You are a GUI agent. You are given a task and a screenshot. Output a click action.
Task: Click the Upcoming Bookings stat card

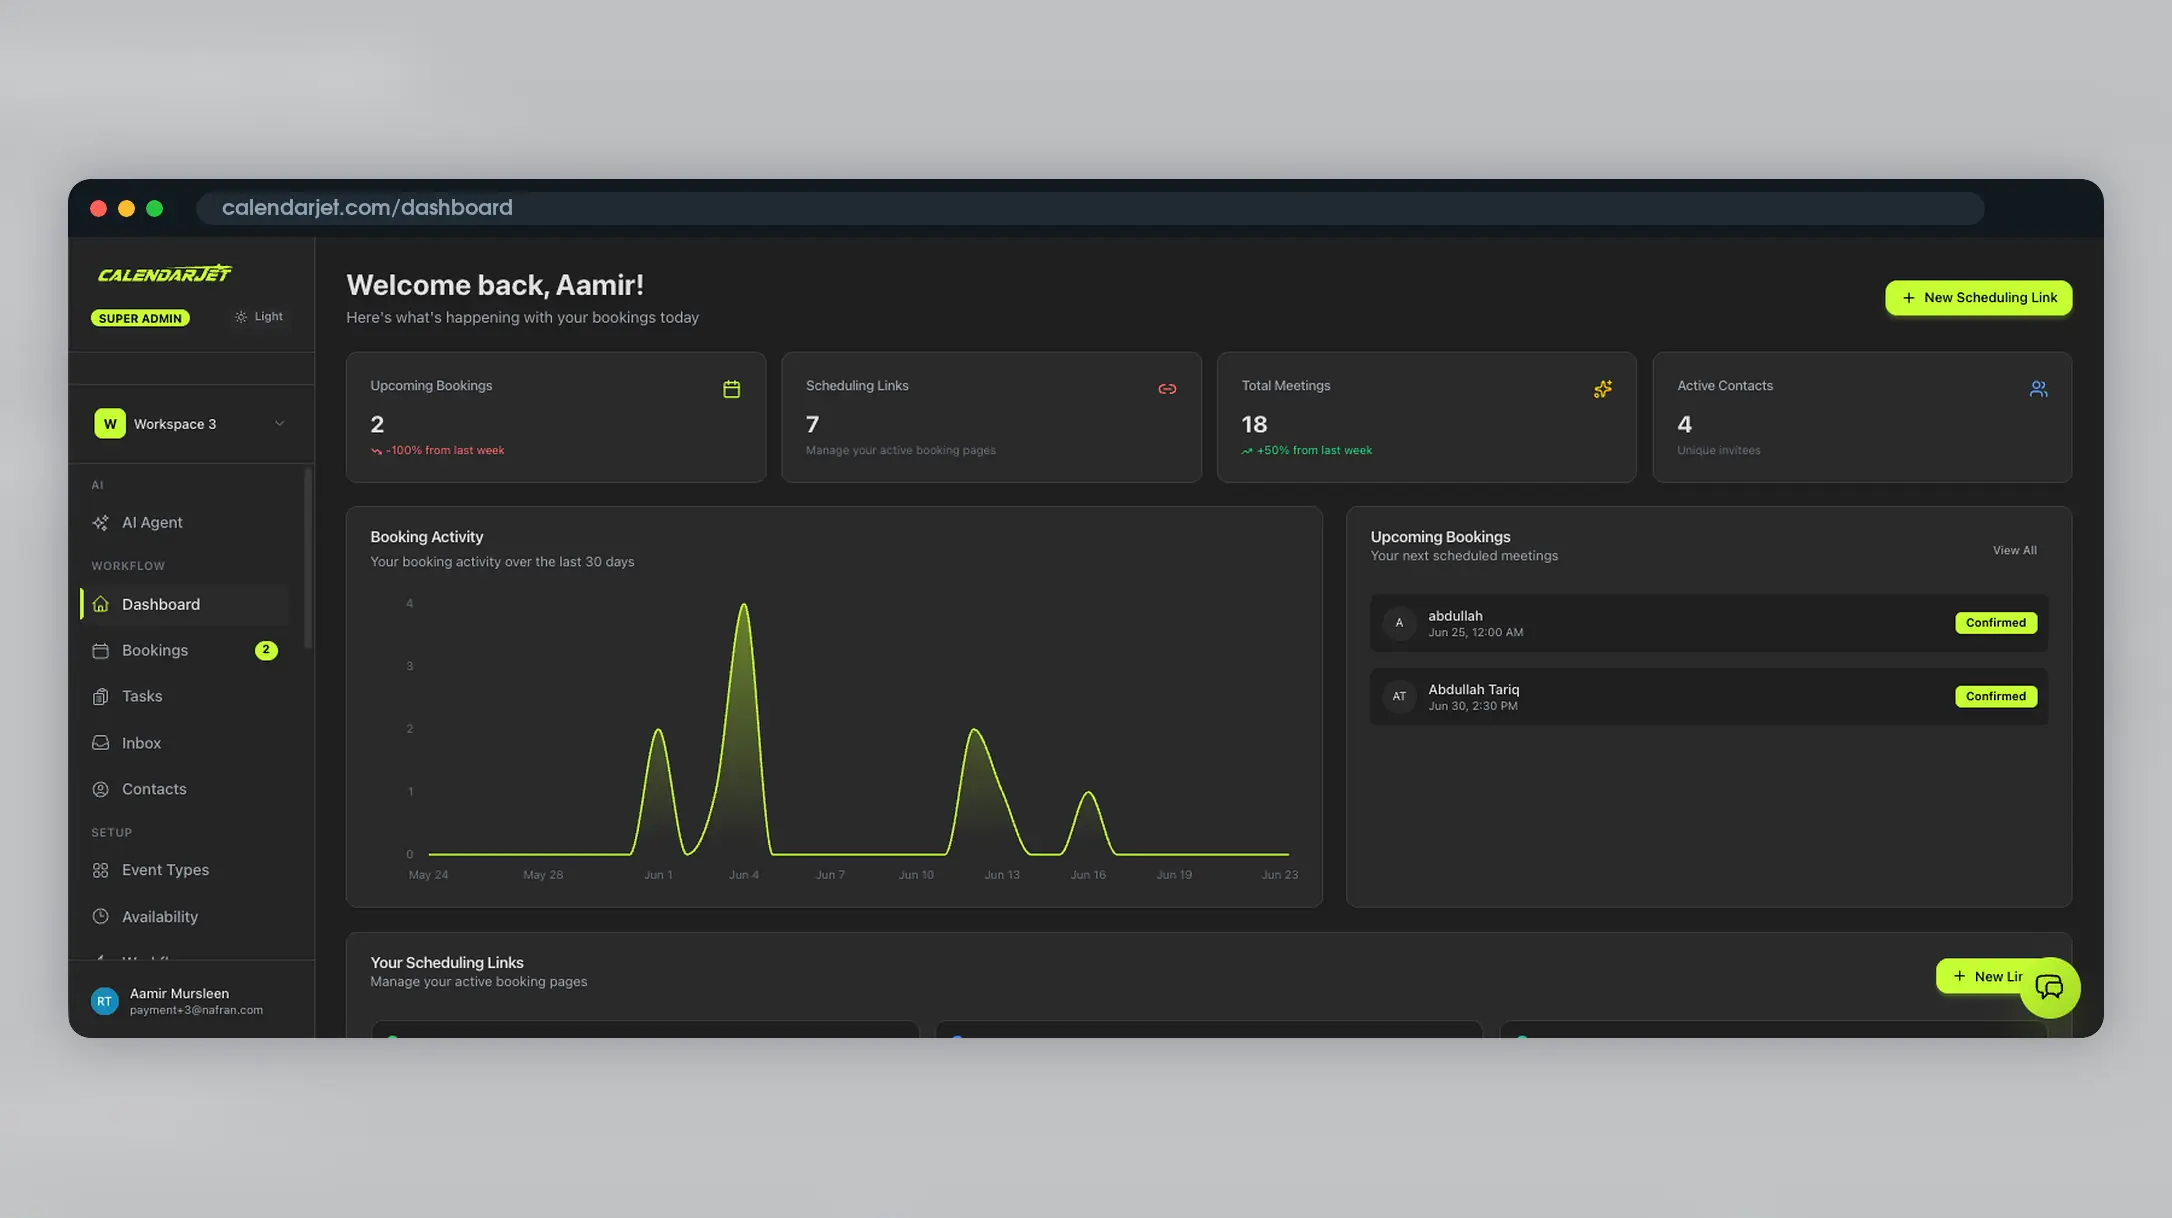[556, 417]
